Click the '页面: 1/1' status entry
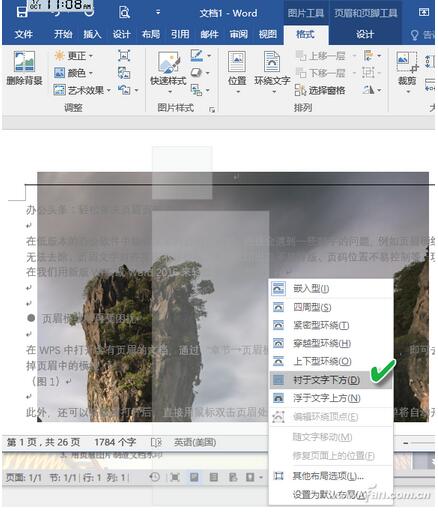 pyautogui.click(x=24, y=478)
